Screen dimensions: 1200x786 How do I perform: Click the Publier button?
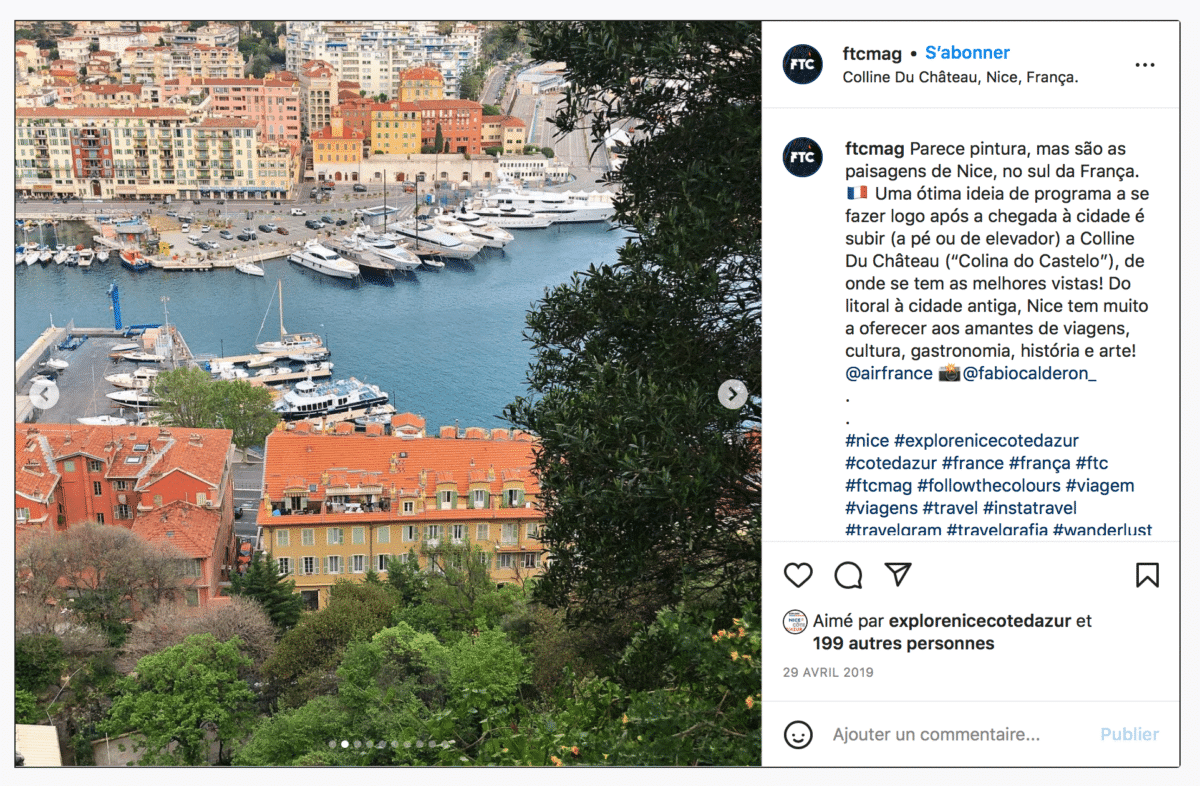tap(1129, 735)
